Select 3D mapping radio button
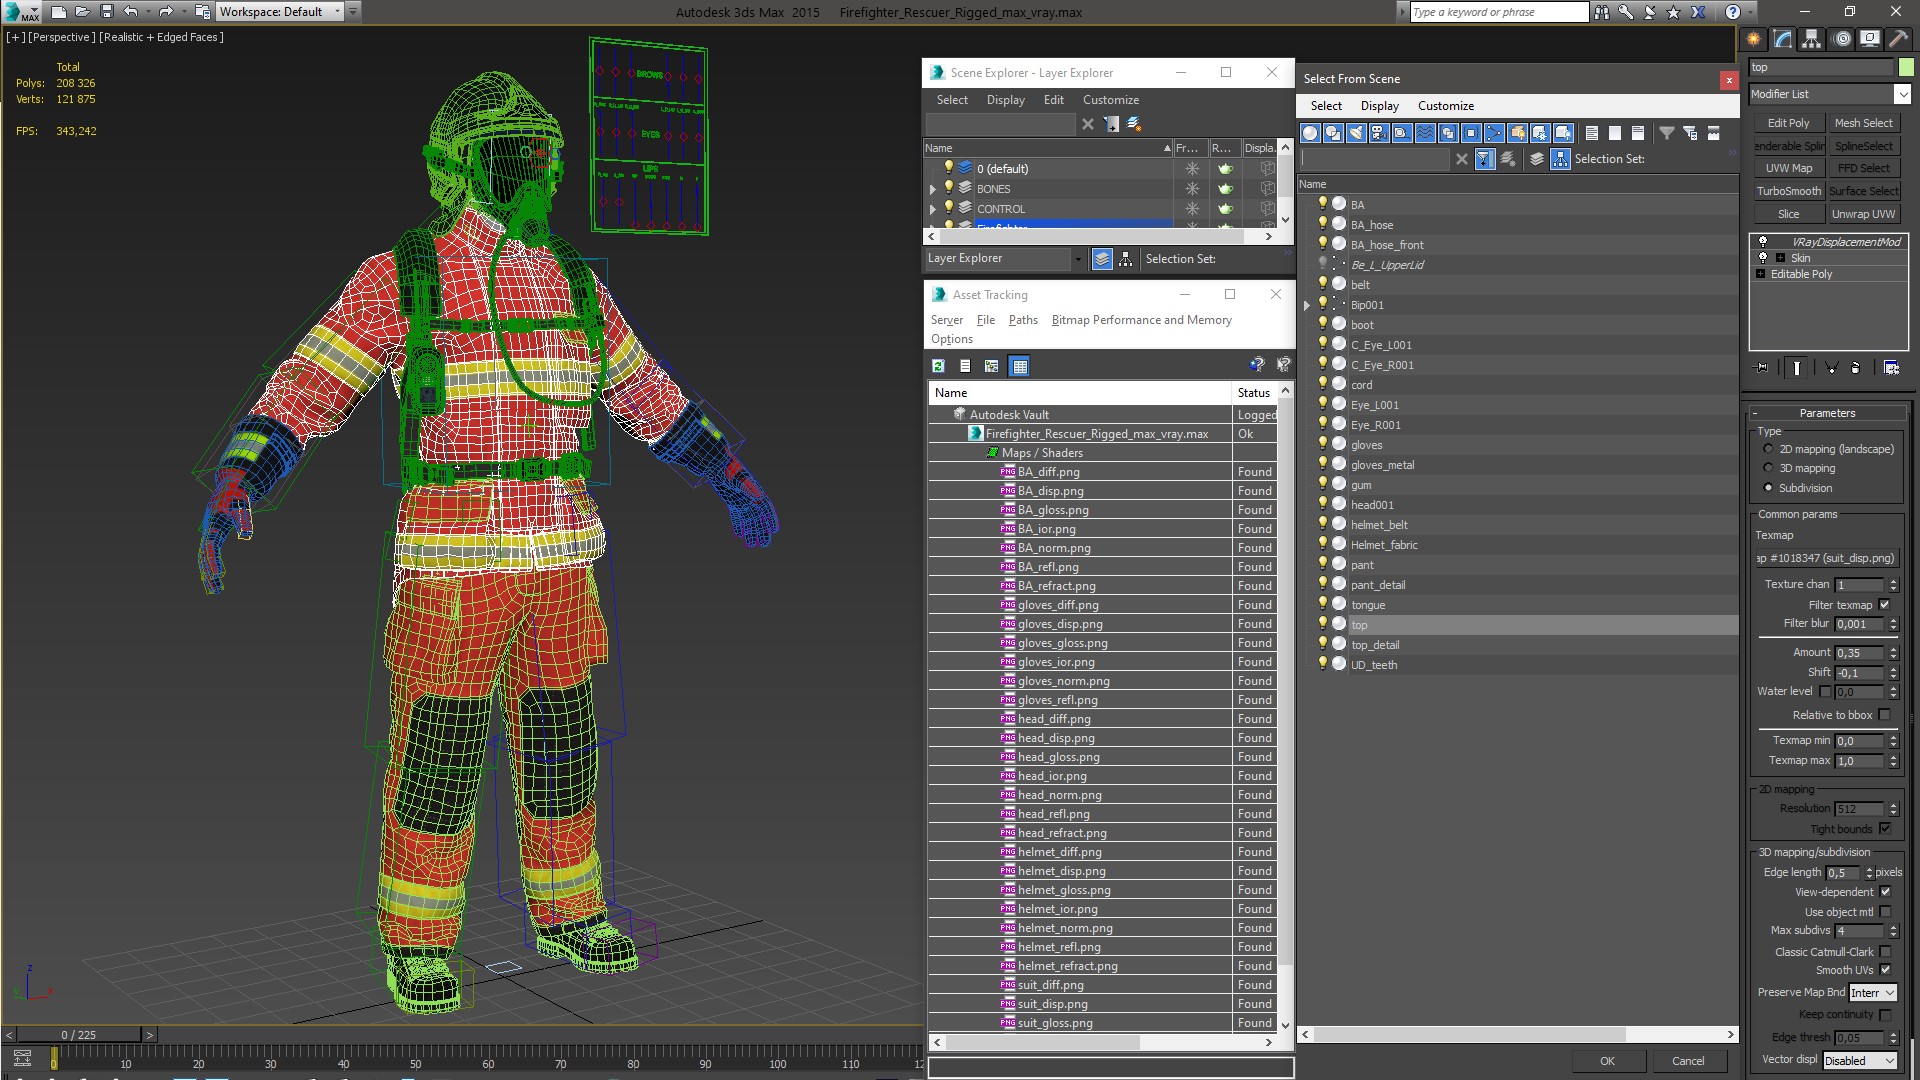1920x1080 pixels. tap(1768, 468)
